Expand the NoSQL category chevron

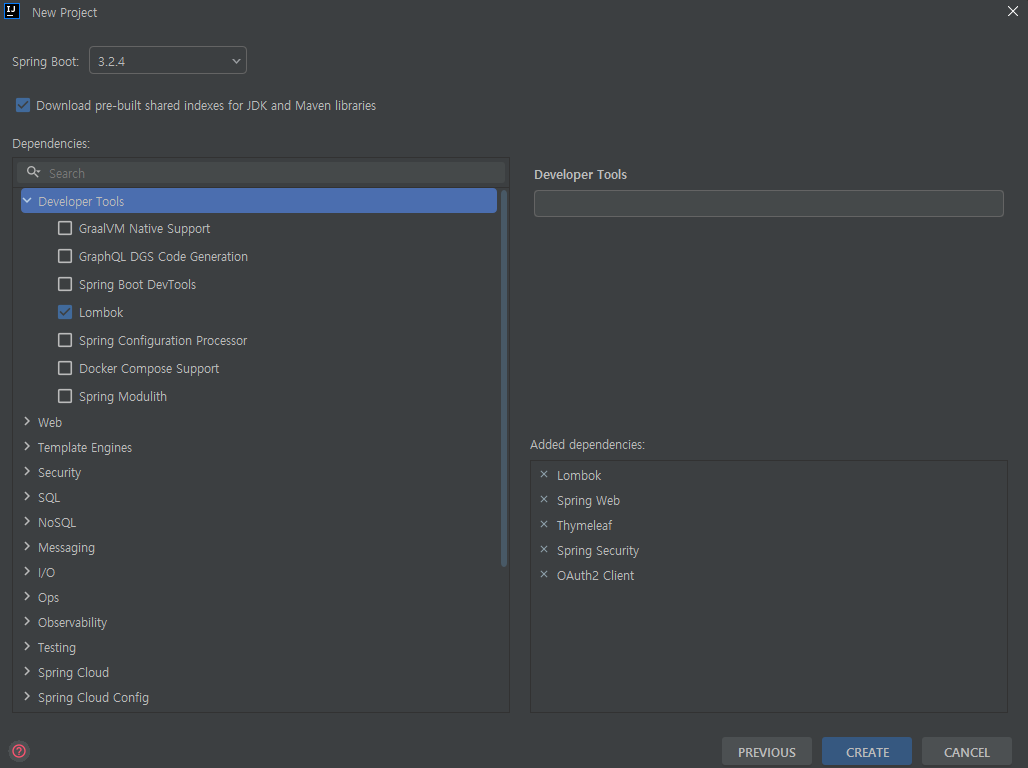tap(27, 521)
